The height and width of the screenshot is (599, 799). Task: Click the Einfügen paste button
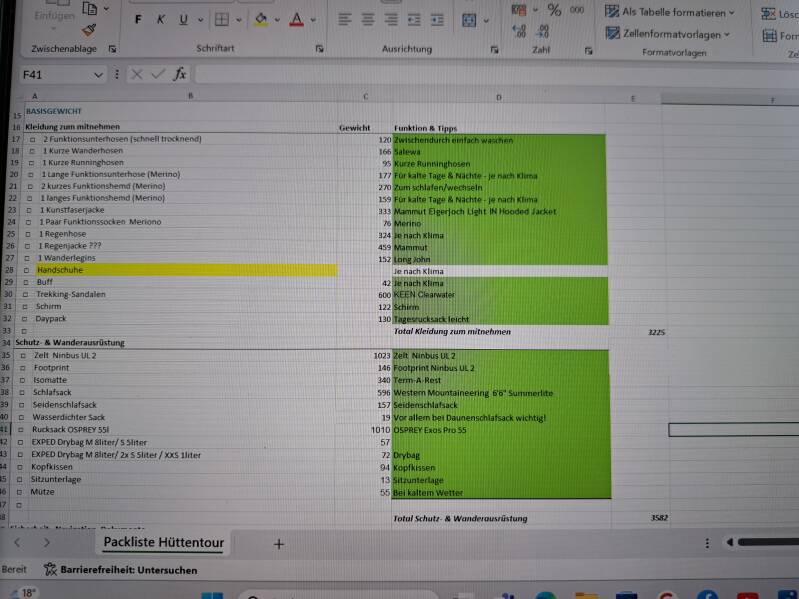point(54,16)
